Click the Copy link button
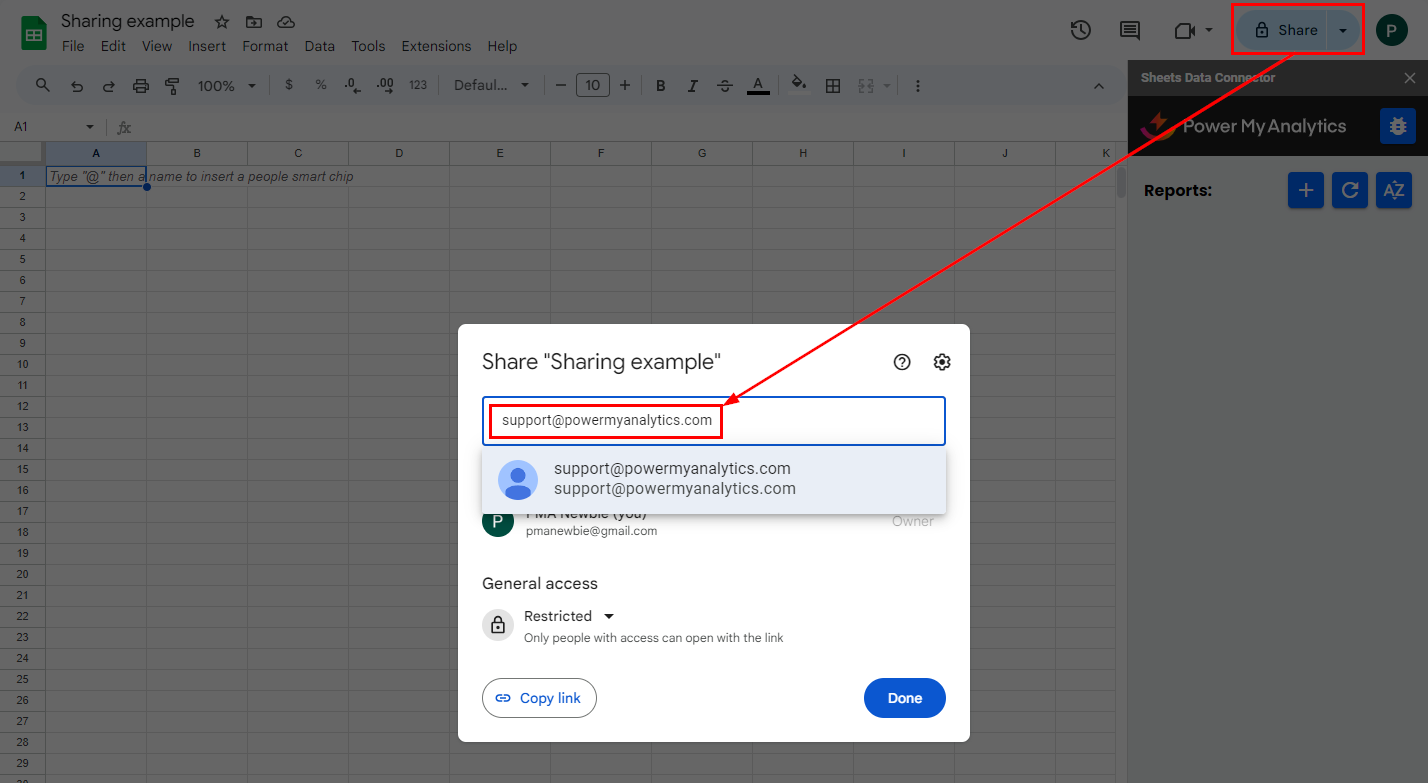The width and height of the screenshot is (1428, 783). click(x=539, y=698)
